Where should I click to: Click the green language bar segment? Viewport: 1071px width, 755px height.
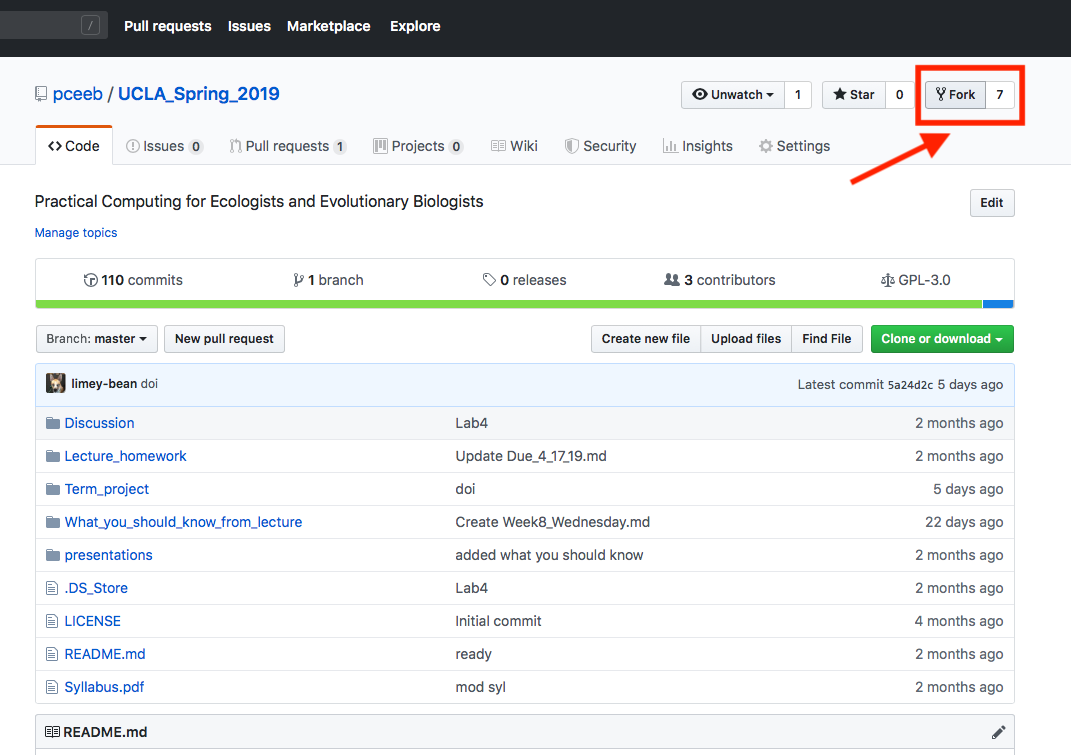pyautogui.click(x=509, y=304)
